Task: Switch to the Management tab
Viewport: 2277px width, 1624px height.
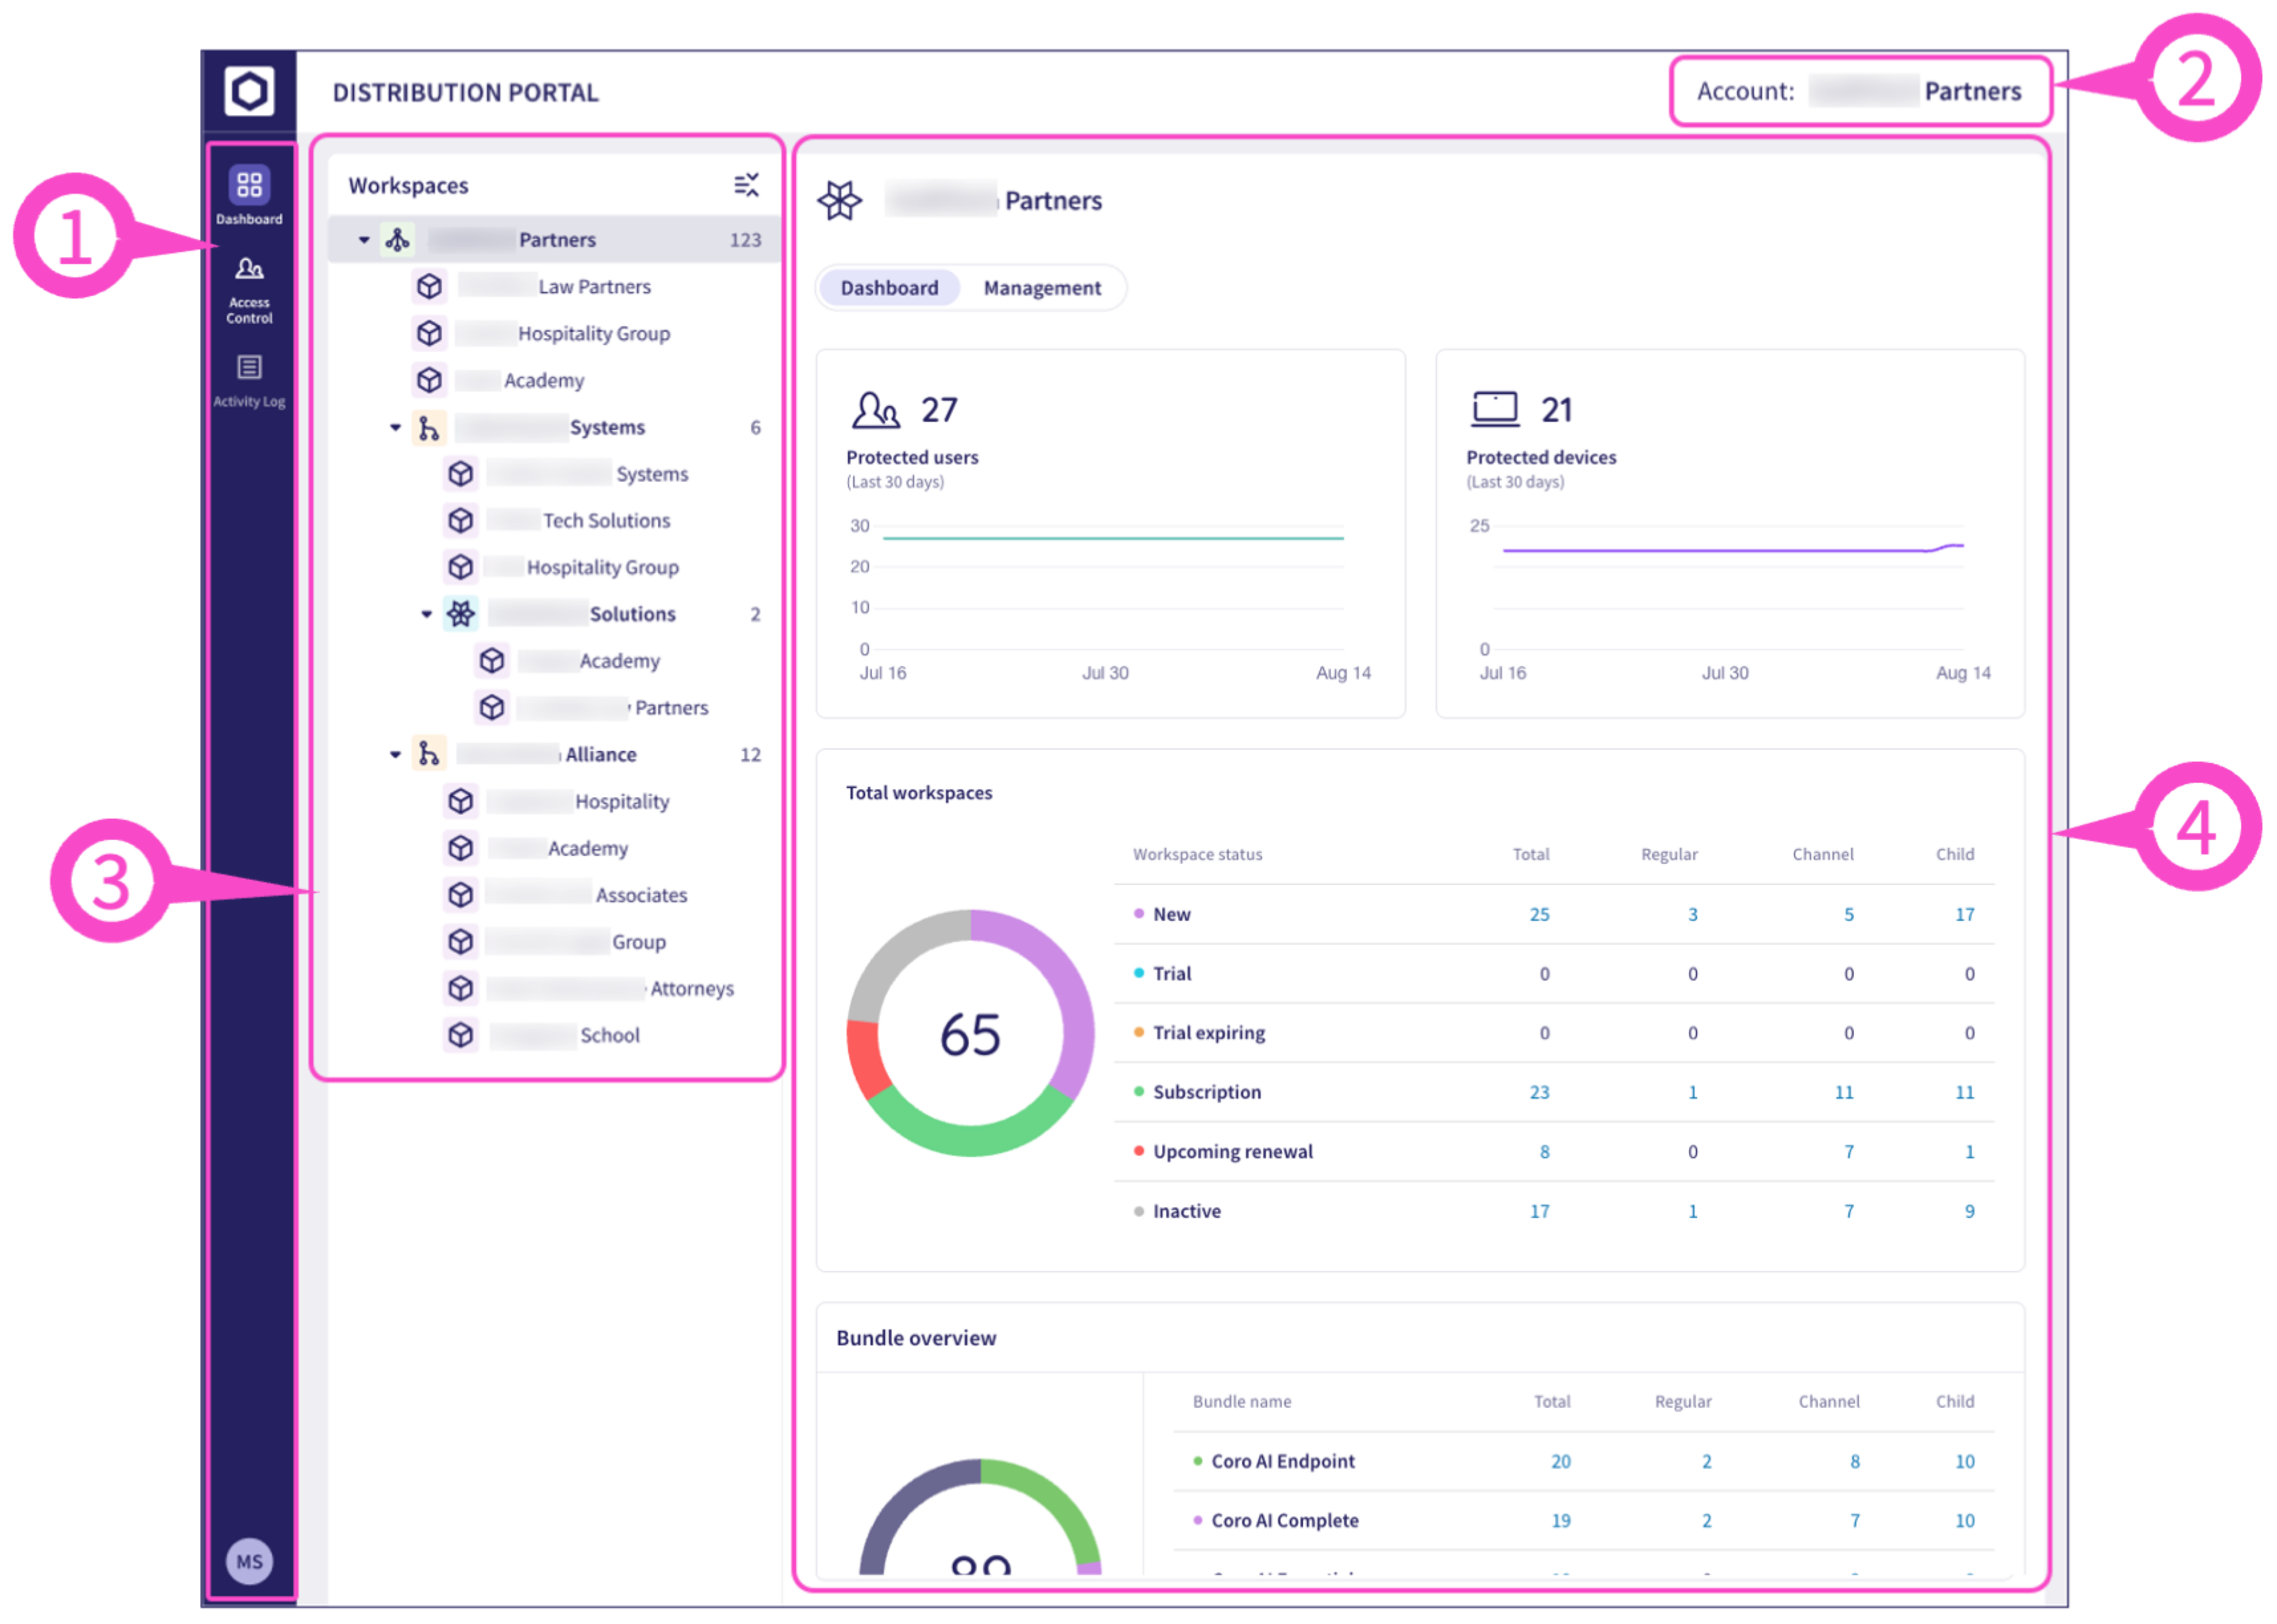Action: coord(1042,288)
